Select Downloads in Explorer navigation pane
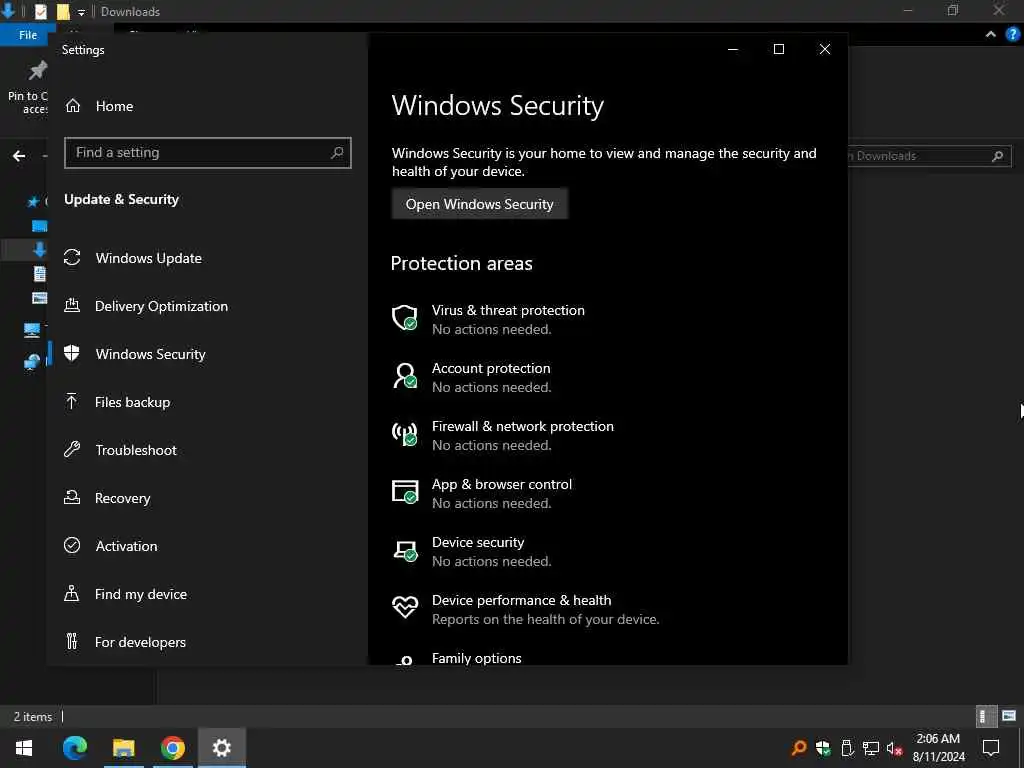1024x768 pixels. [39, 249]
